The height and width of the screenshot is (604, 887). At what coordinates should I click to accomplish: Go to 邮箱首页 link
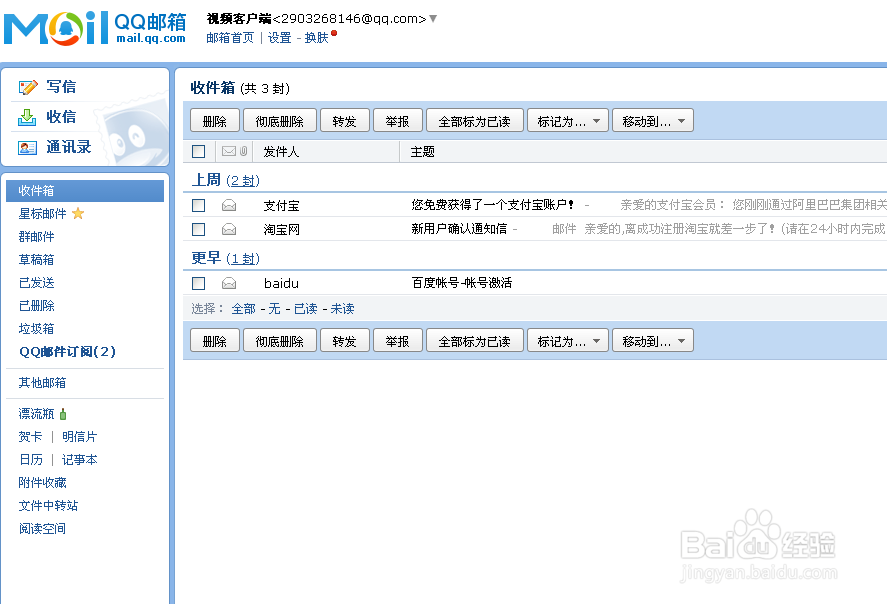(230, 38)
